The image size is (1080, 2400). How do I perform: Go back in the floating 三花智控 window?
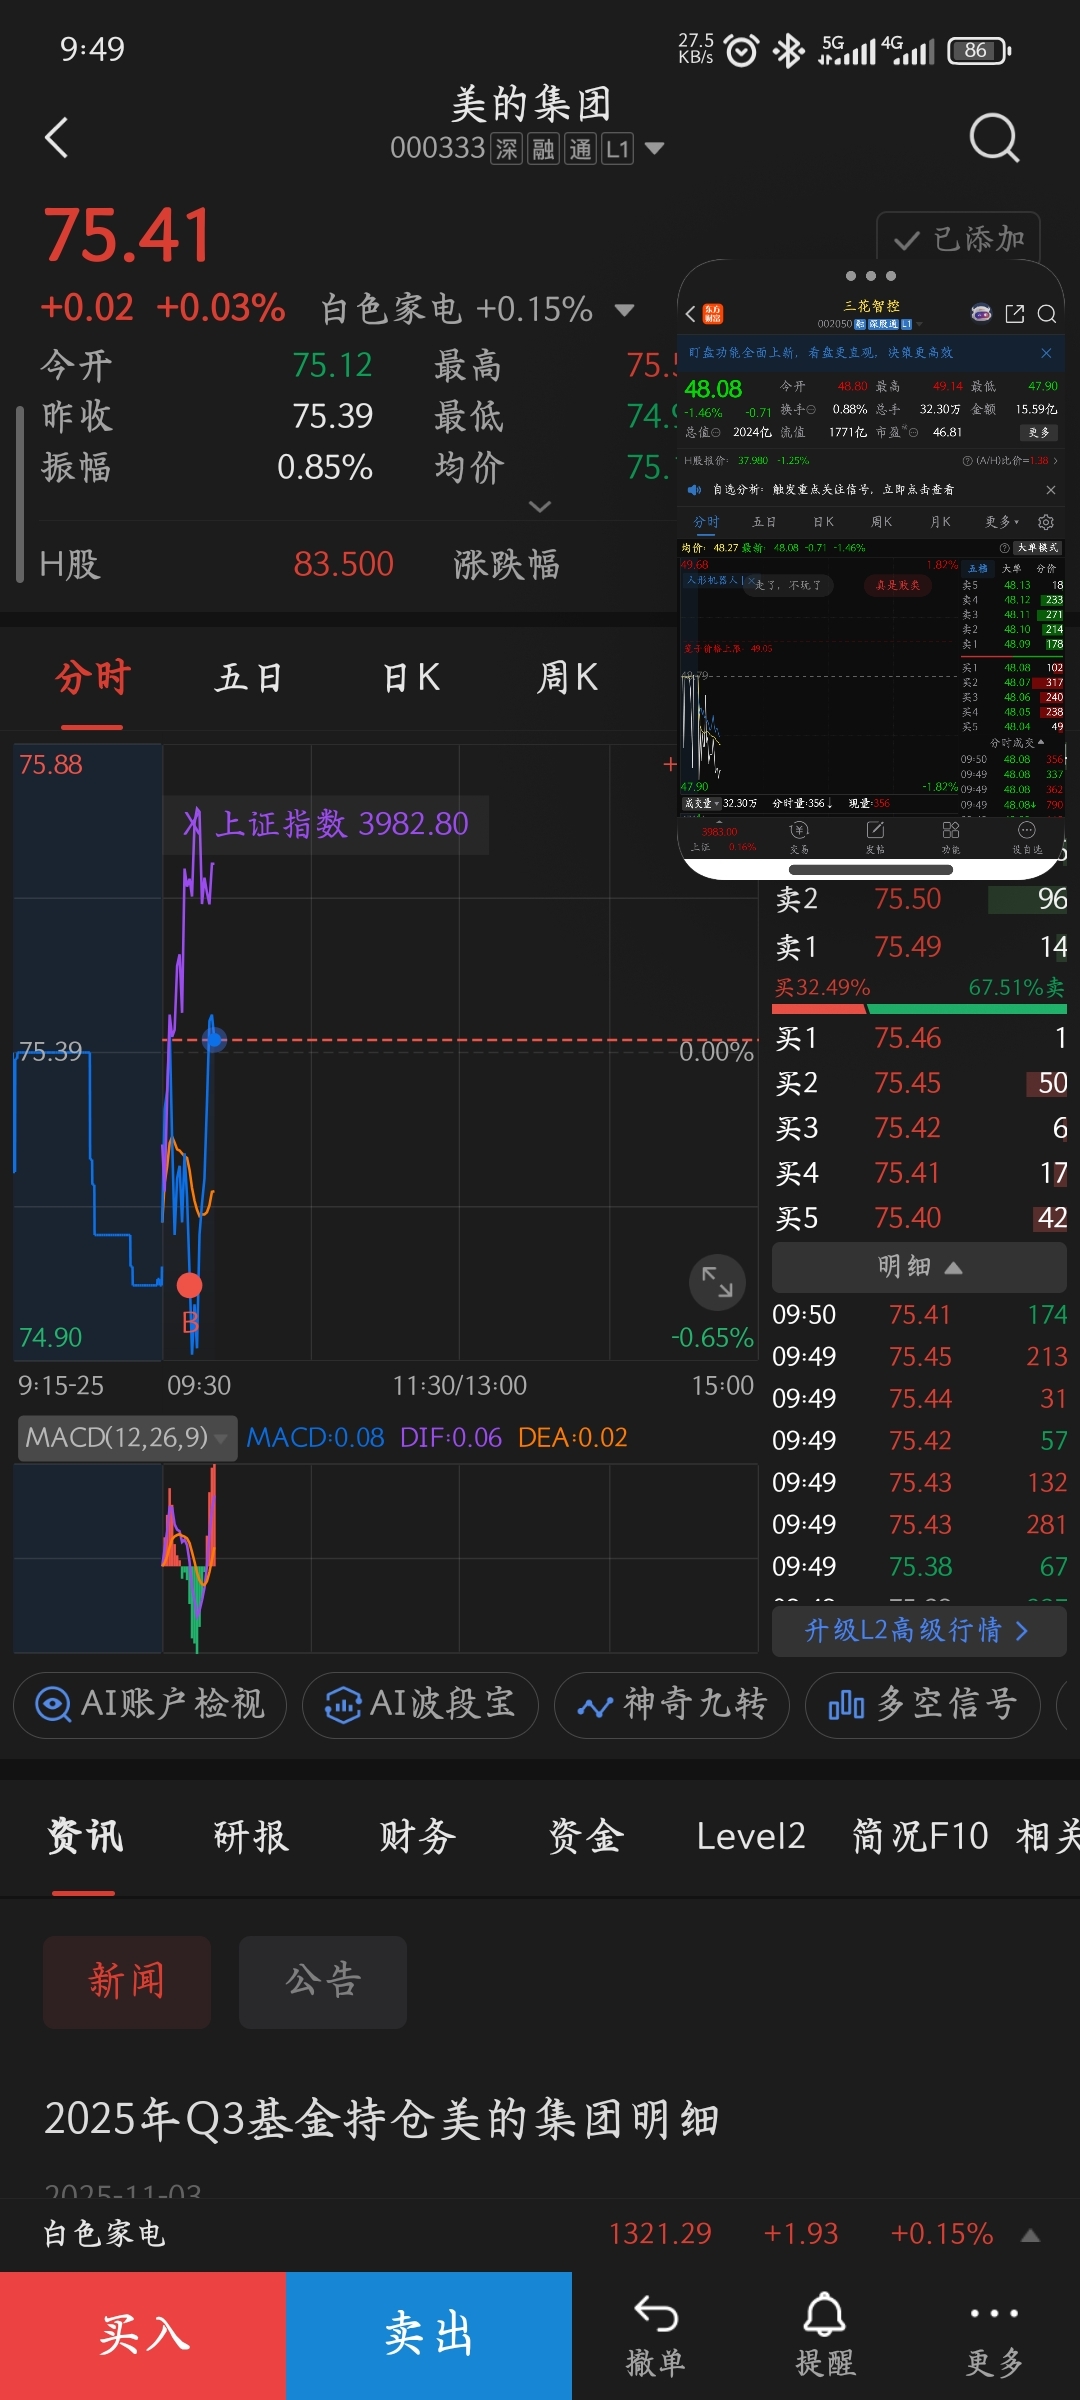[x=690, y=314]
